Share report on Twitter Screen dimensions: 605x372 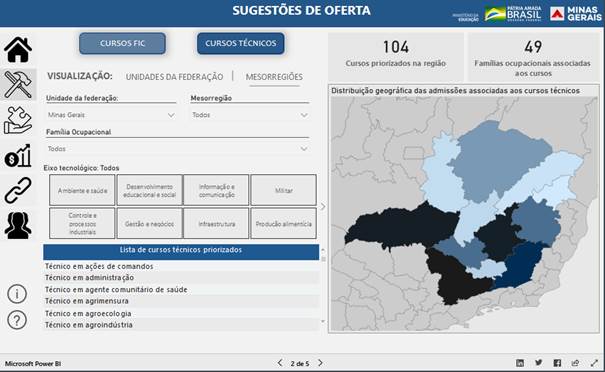coord(539,363)
